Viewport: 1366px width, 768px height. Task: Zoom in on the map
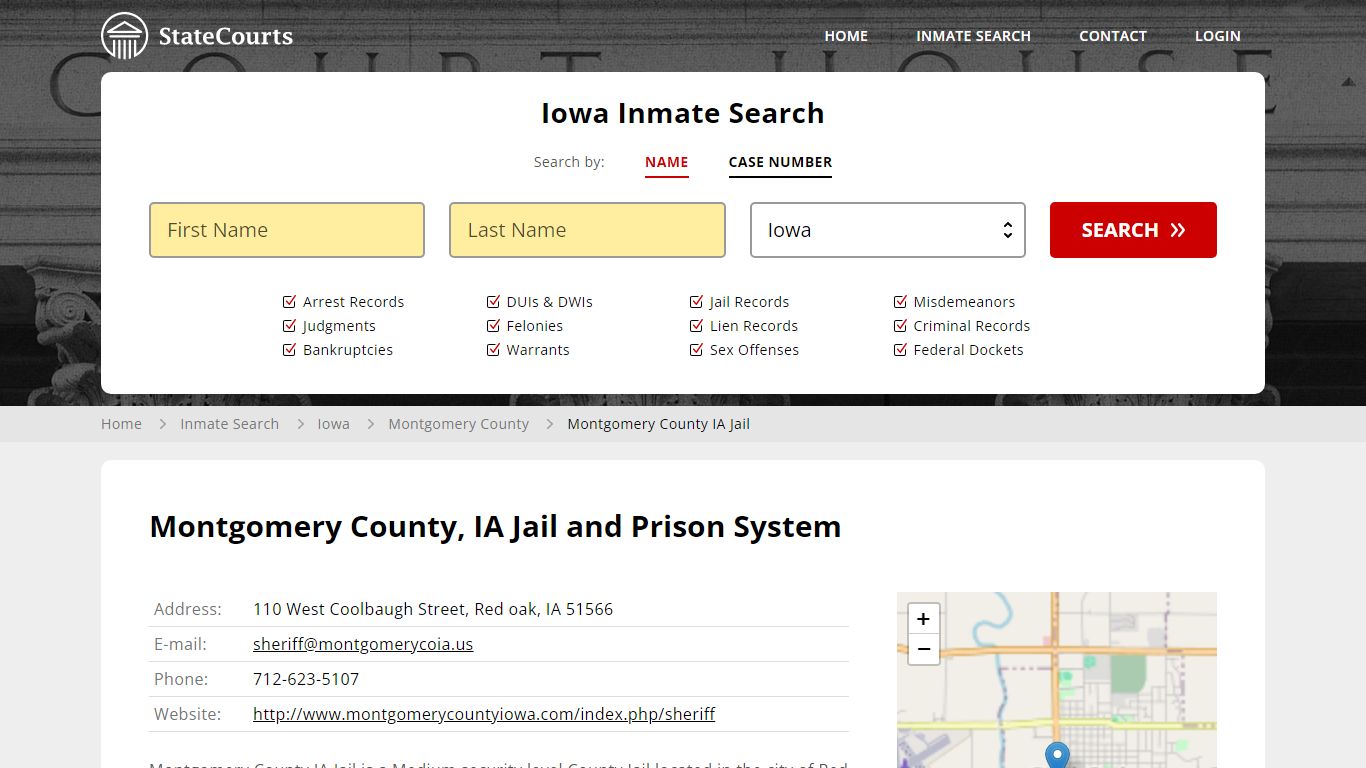[x=923, y=619]
